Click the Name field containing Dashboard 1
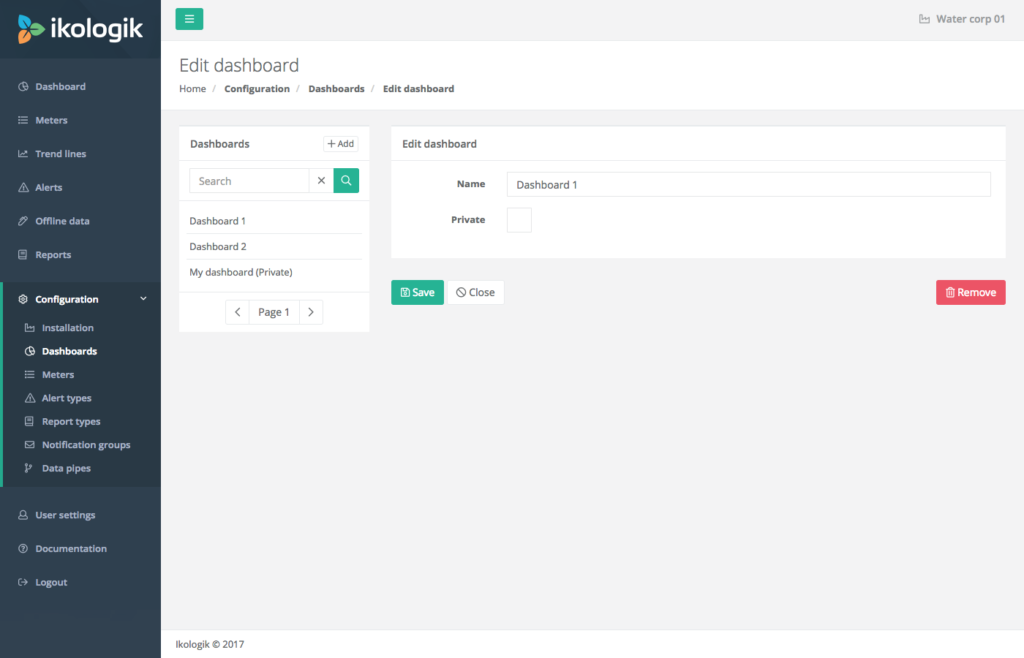 (748, 185)
